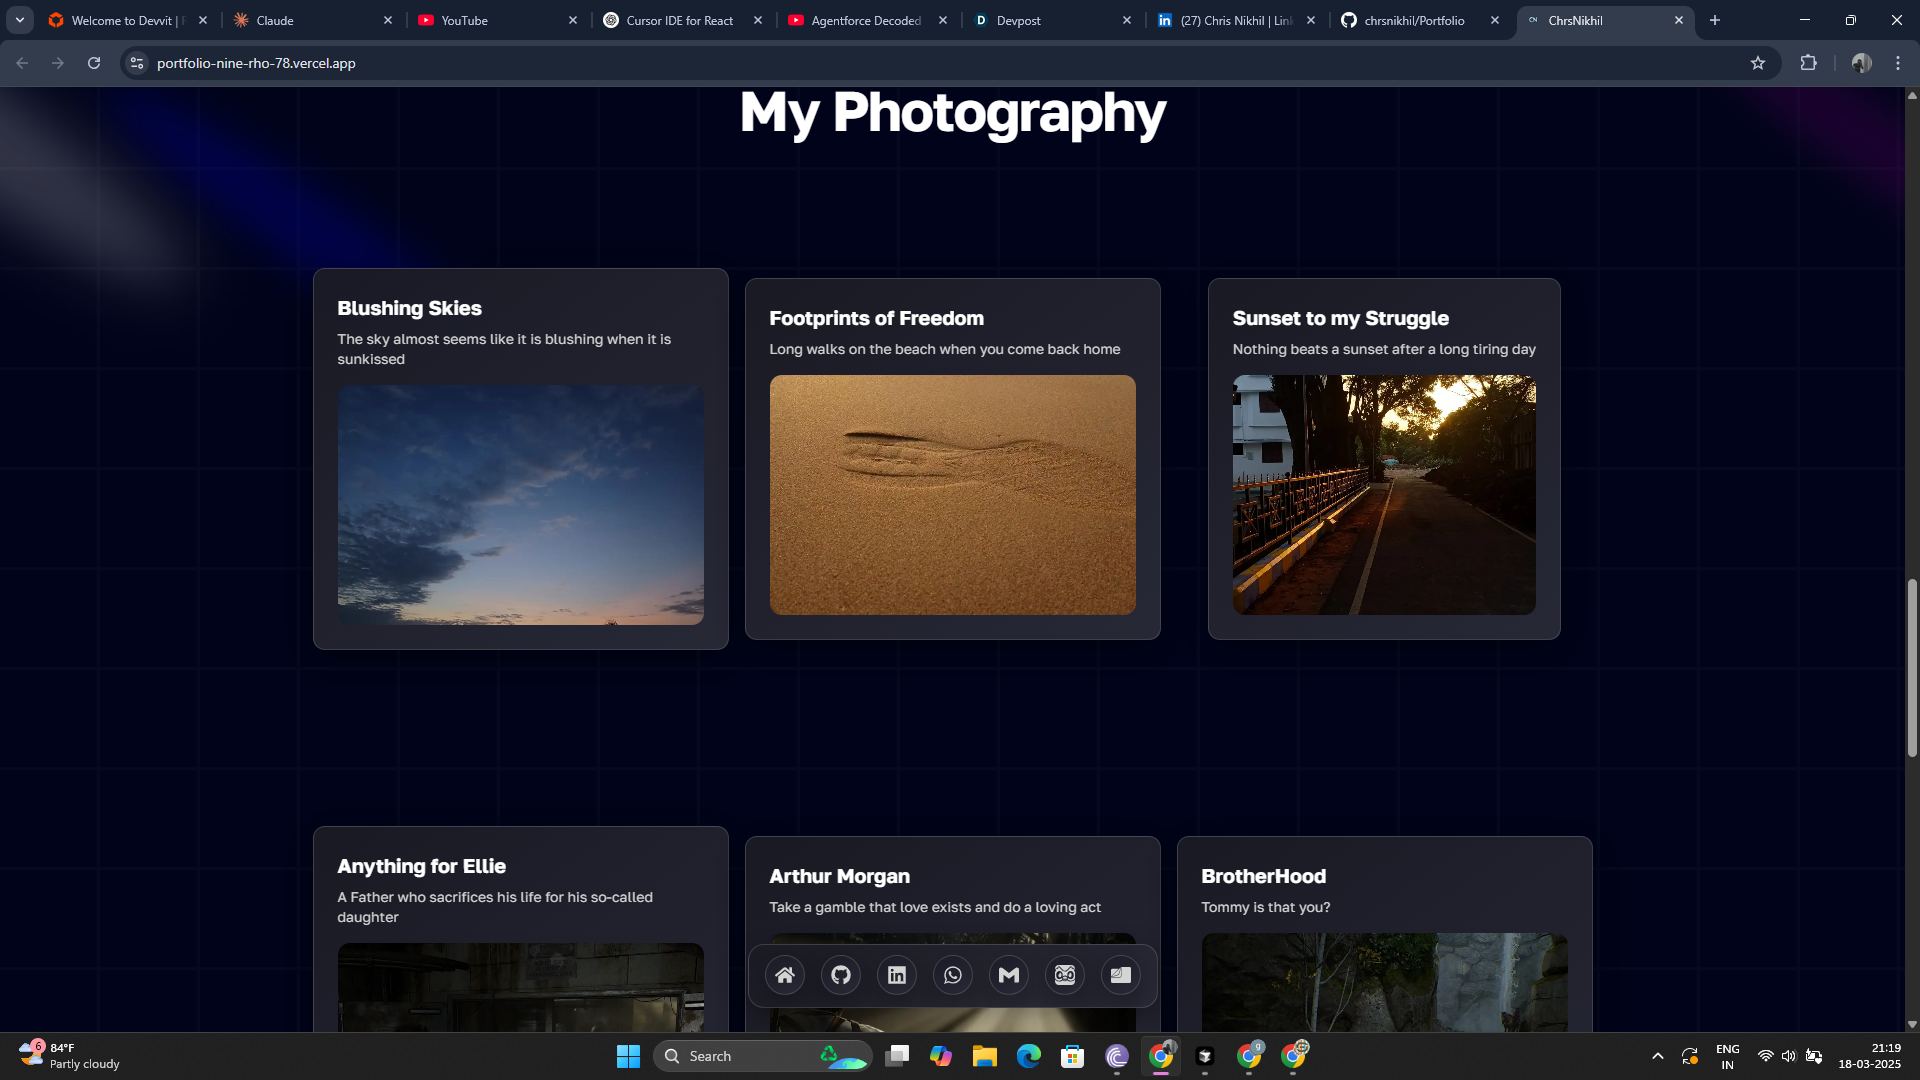Screen dimensions: 1920x1080
Task: Bookmark this page with the star icon
Action: point(1758,63)
